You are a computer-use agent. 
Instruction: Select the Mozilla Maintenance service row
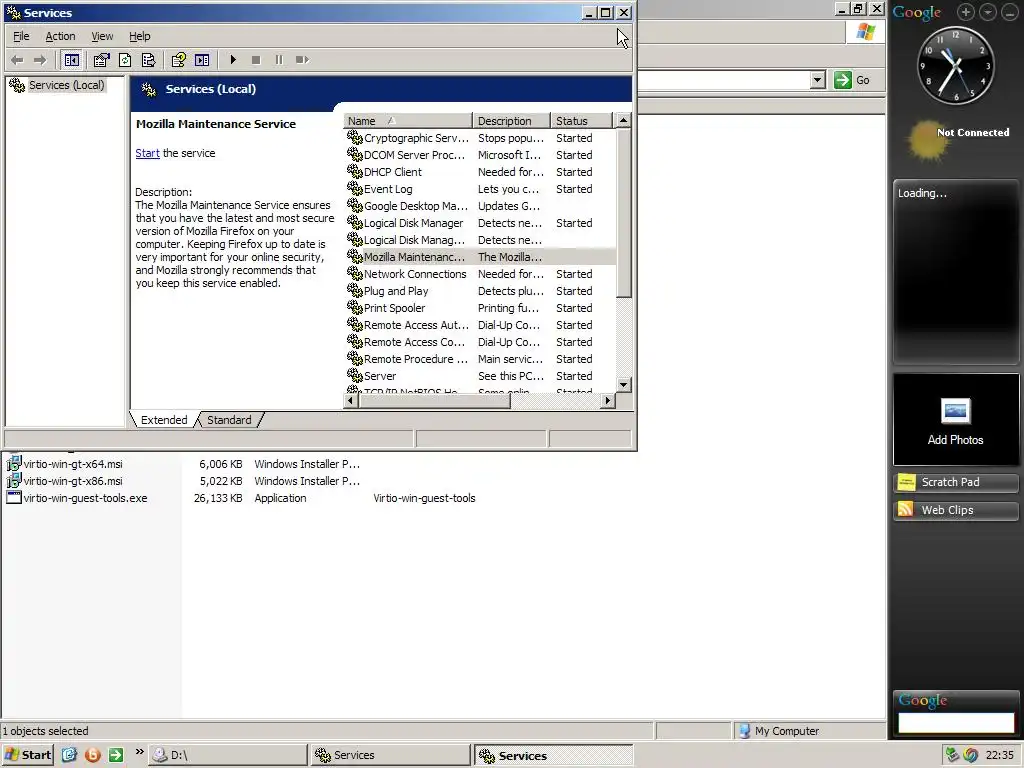(480, 257)
